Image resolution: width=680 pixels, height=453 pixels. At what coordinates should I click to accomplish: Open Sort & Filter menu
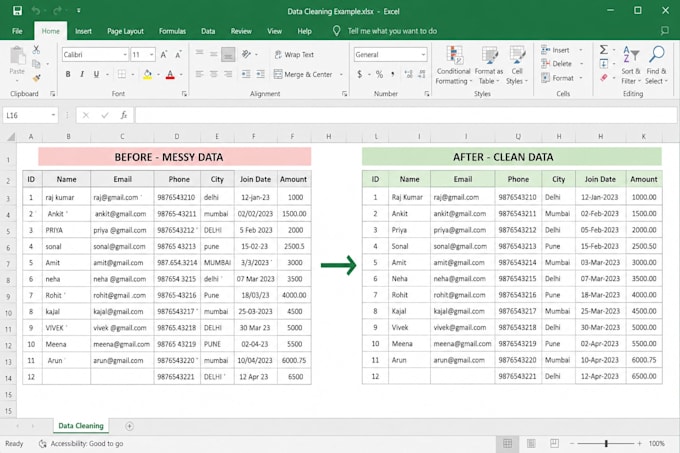(x=631, y=65)
